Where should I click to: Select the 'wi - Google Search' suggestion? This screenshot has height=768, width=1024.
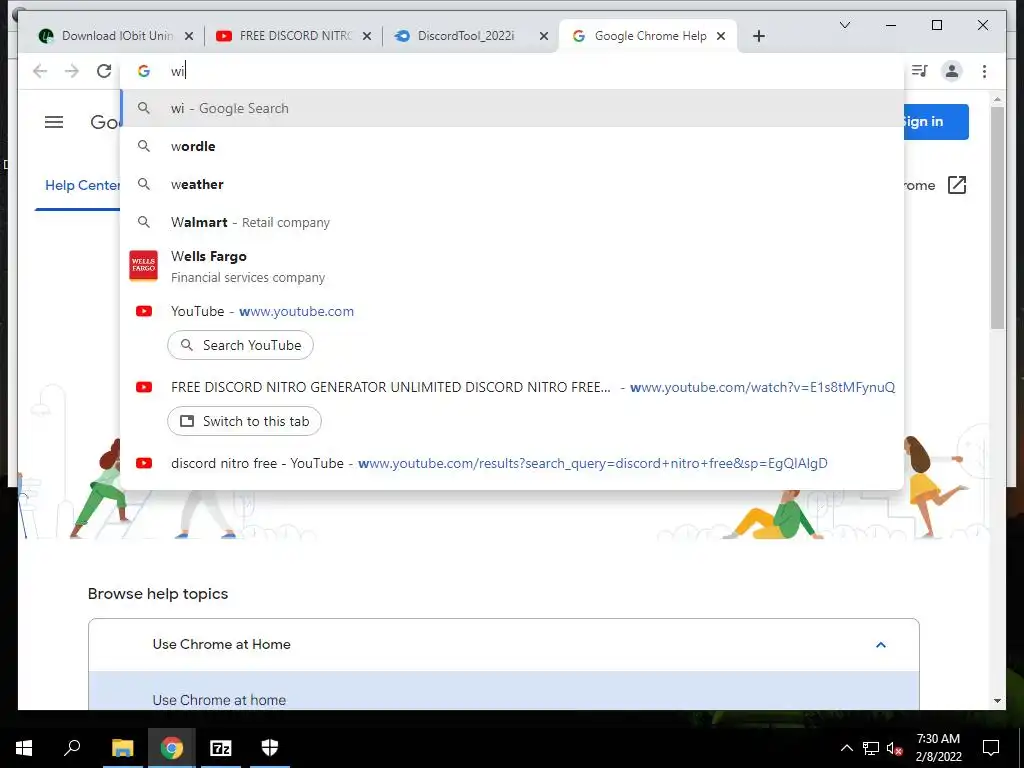(513, 108)
